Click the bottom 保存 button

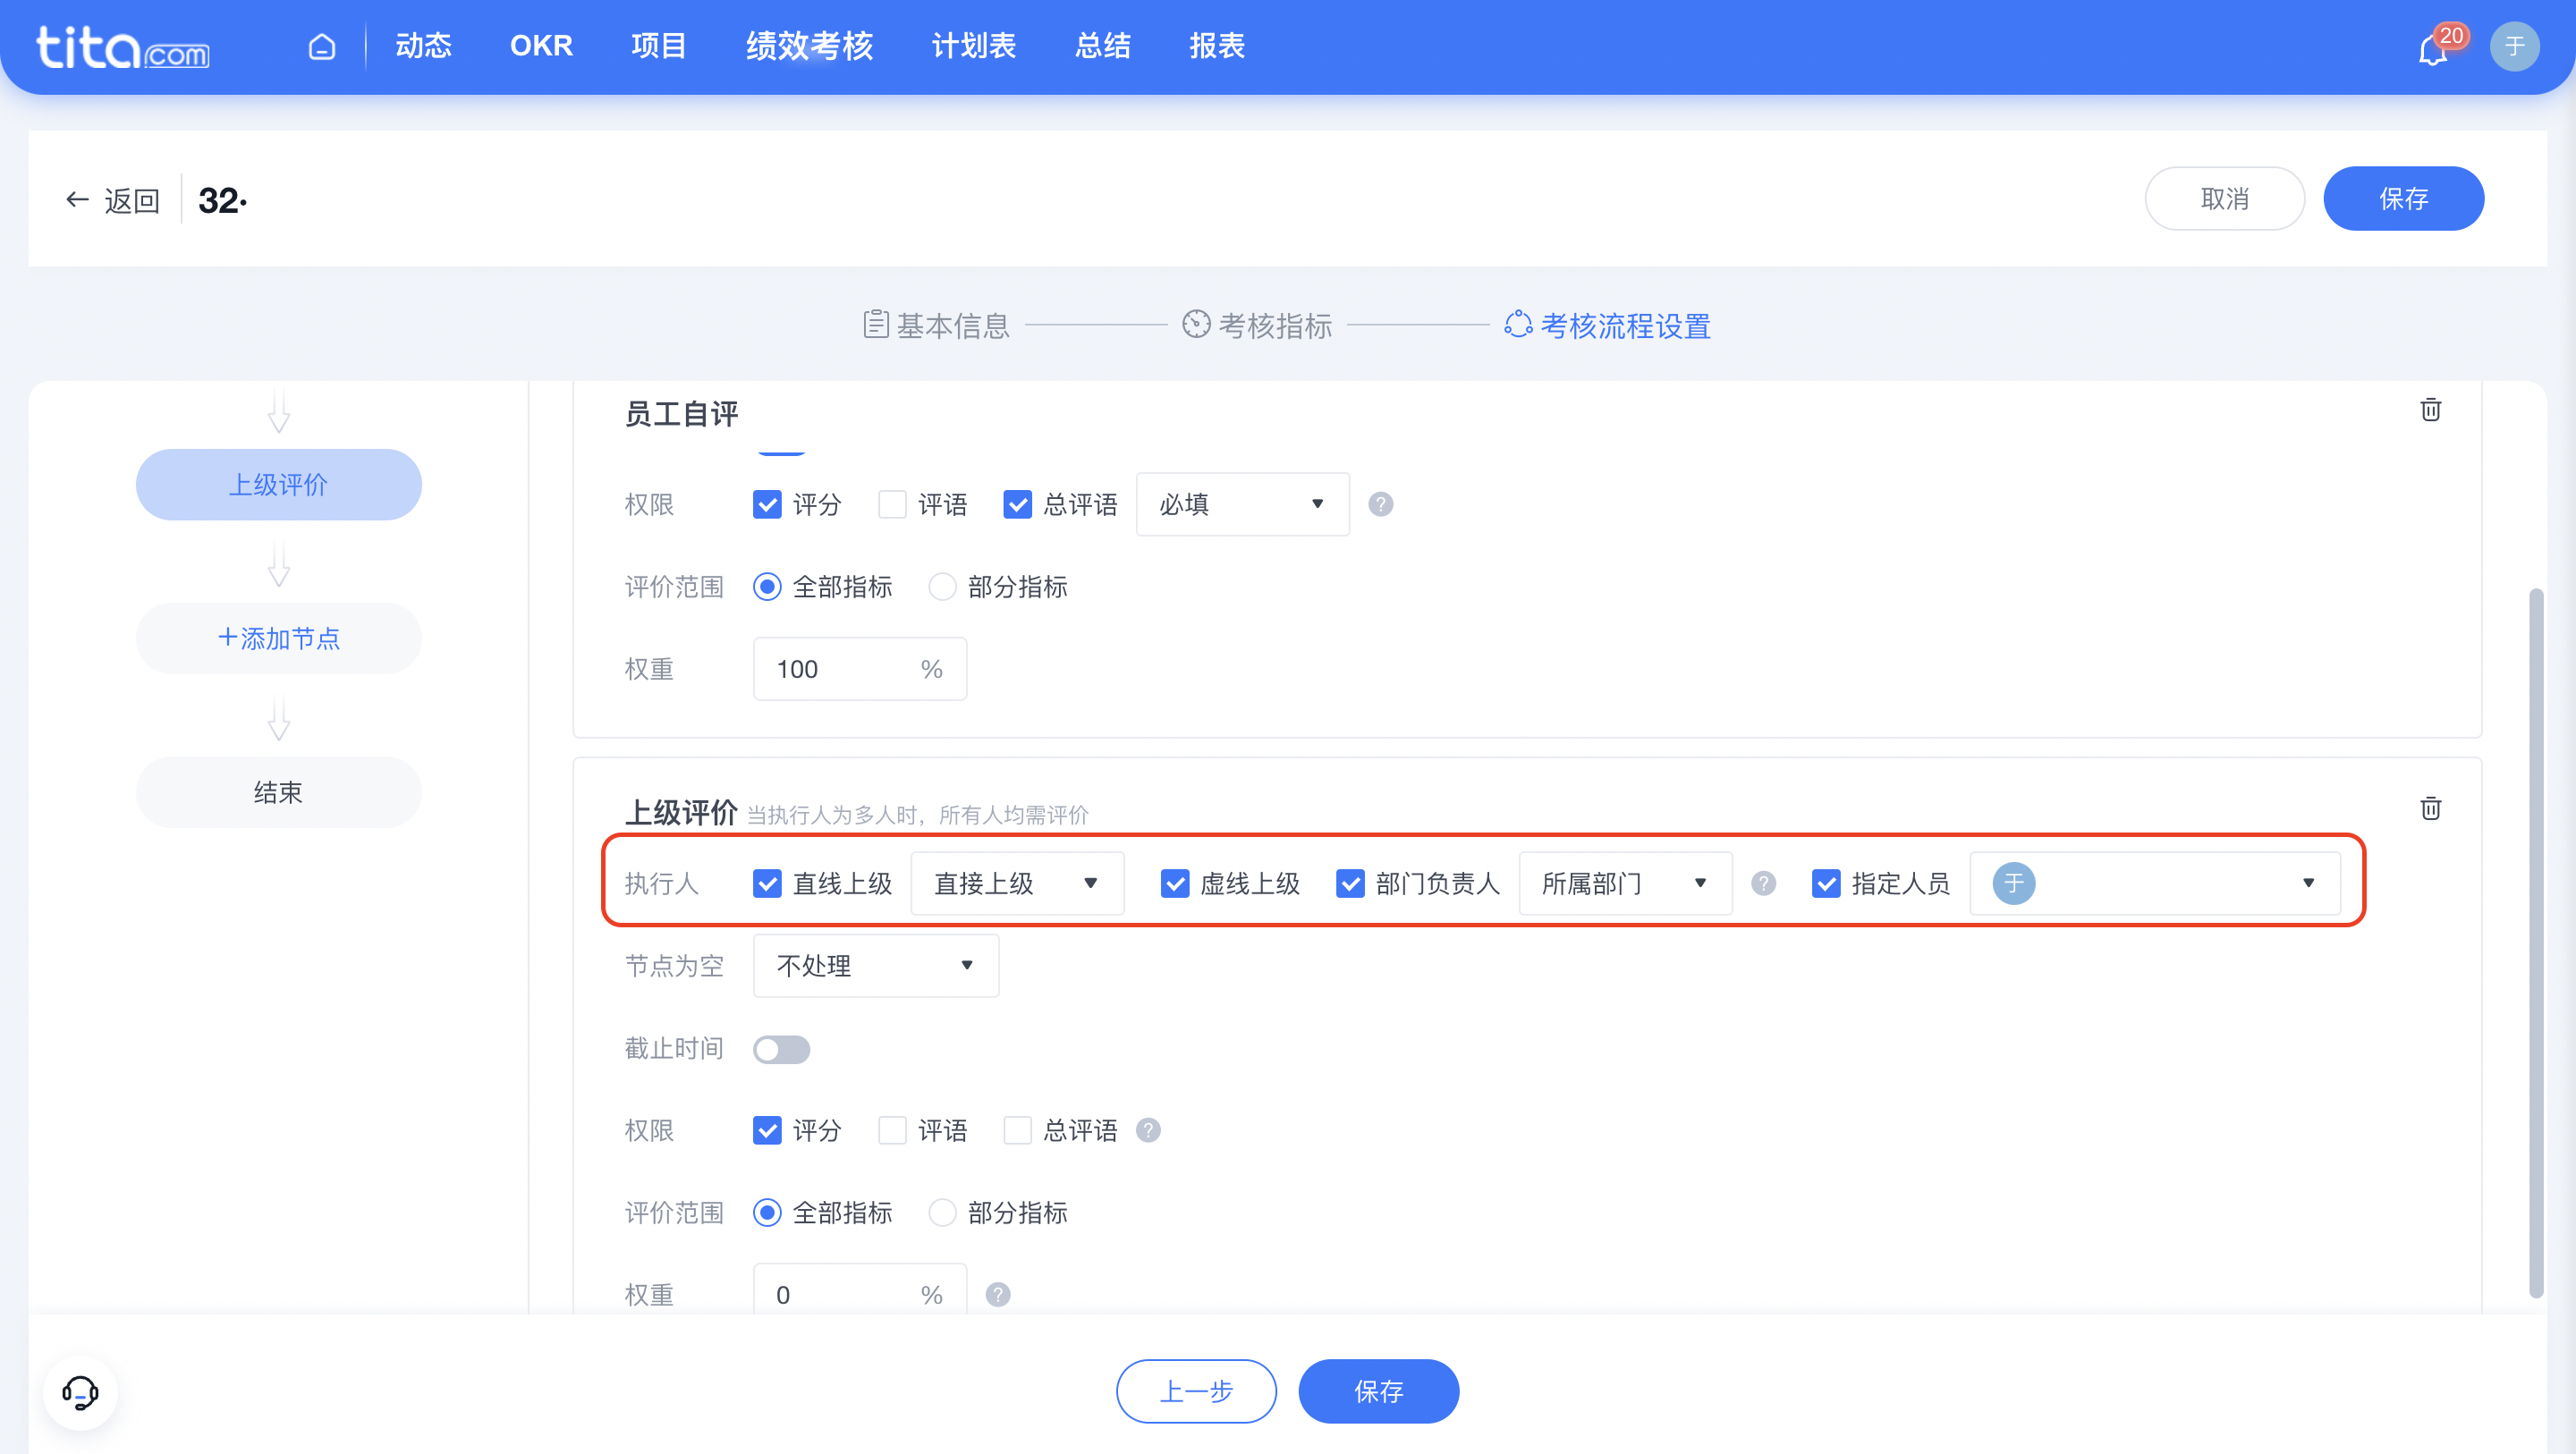pyautogui.click(x=1378, y=1391)
